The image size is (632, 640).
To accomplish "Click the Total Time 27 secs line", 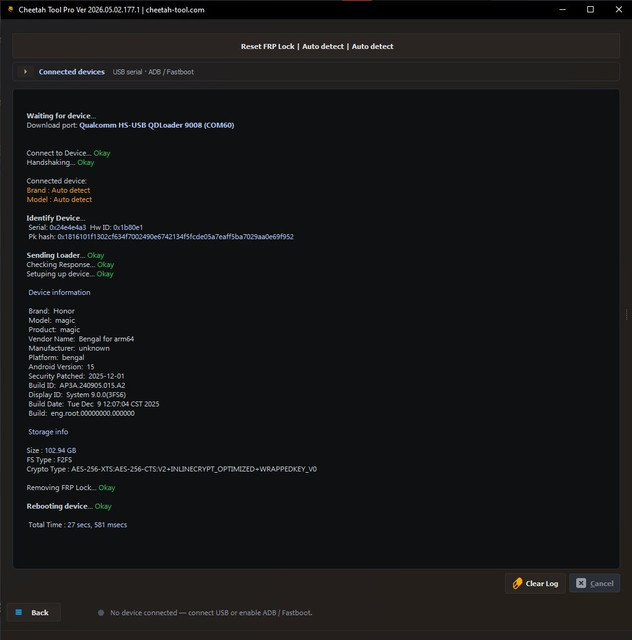I will (78, 525).
